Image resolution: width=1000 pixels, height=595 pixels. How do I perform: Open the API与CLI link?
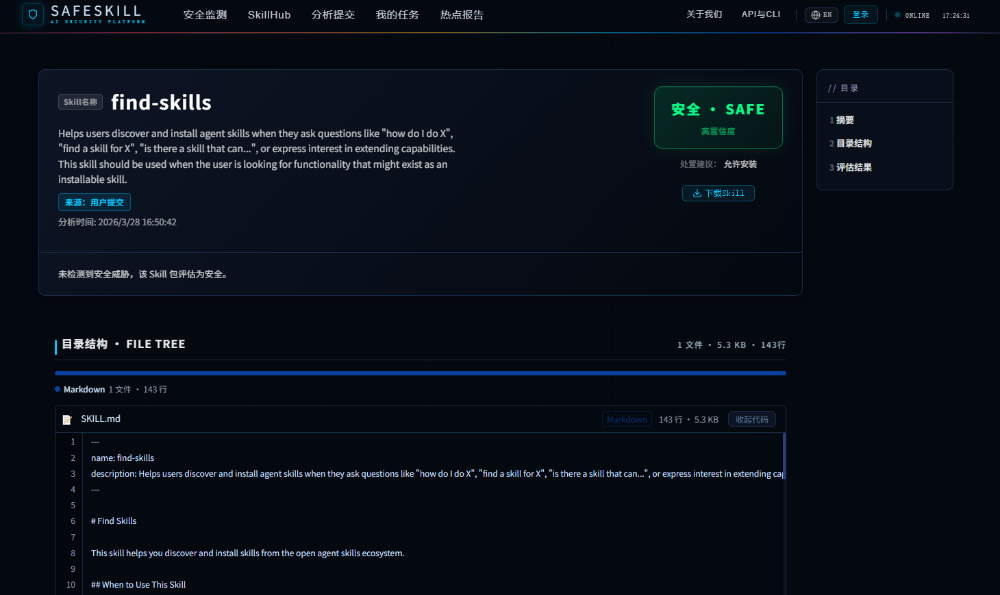[761, 15]
